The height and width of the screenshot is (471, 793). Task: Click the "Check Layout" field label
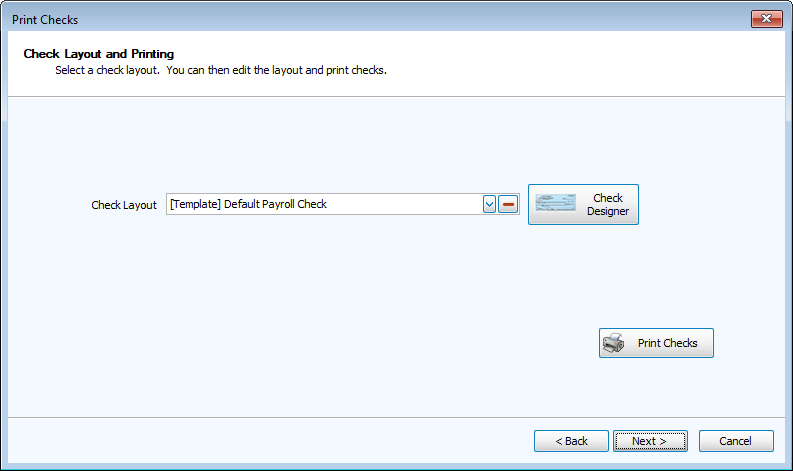click(124, 205)
